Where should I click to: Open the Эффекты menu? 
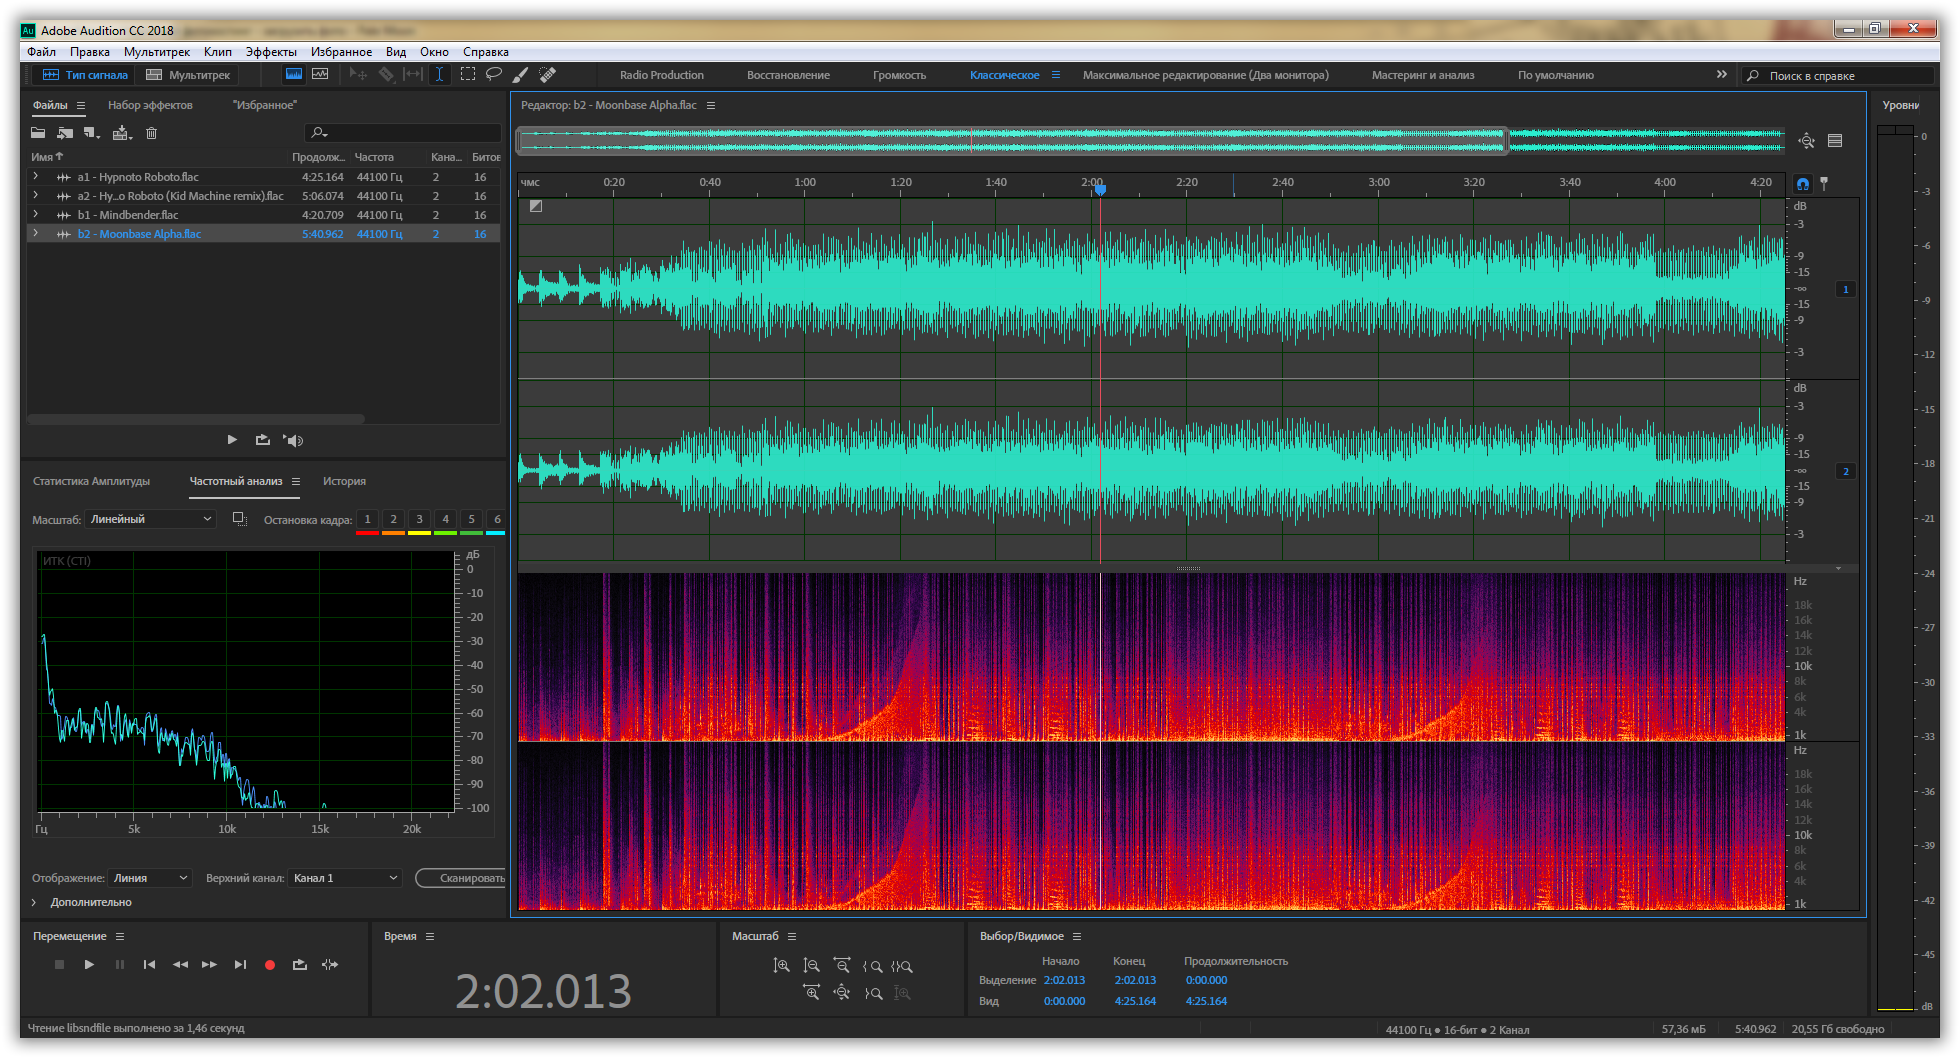(x=270, y=52)
